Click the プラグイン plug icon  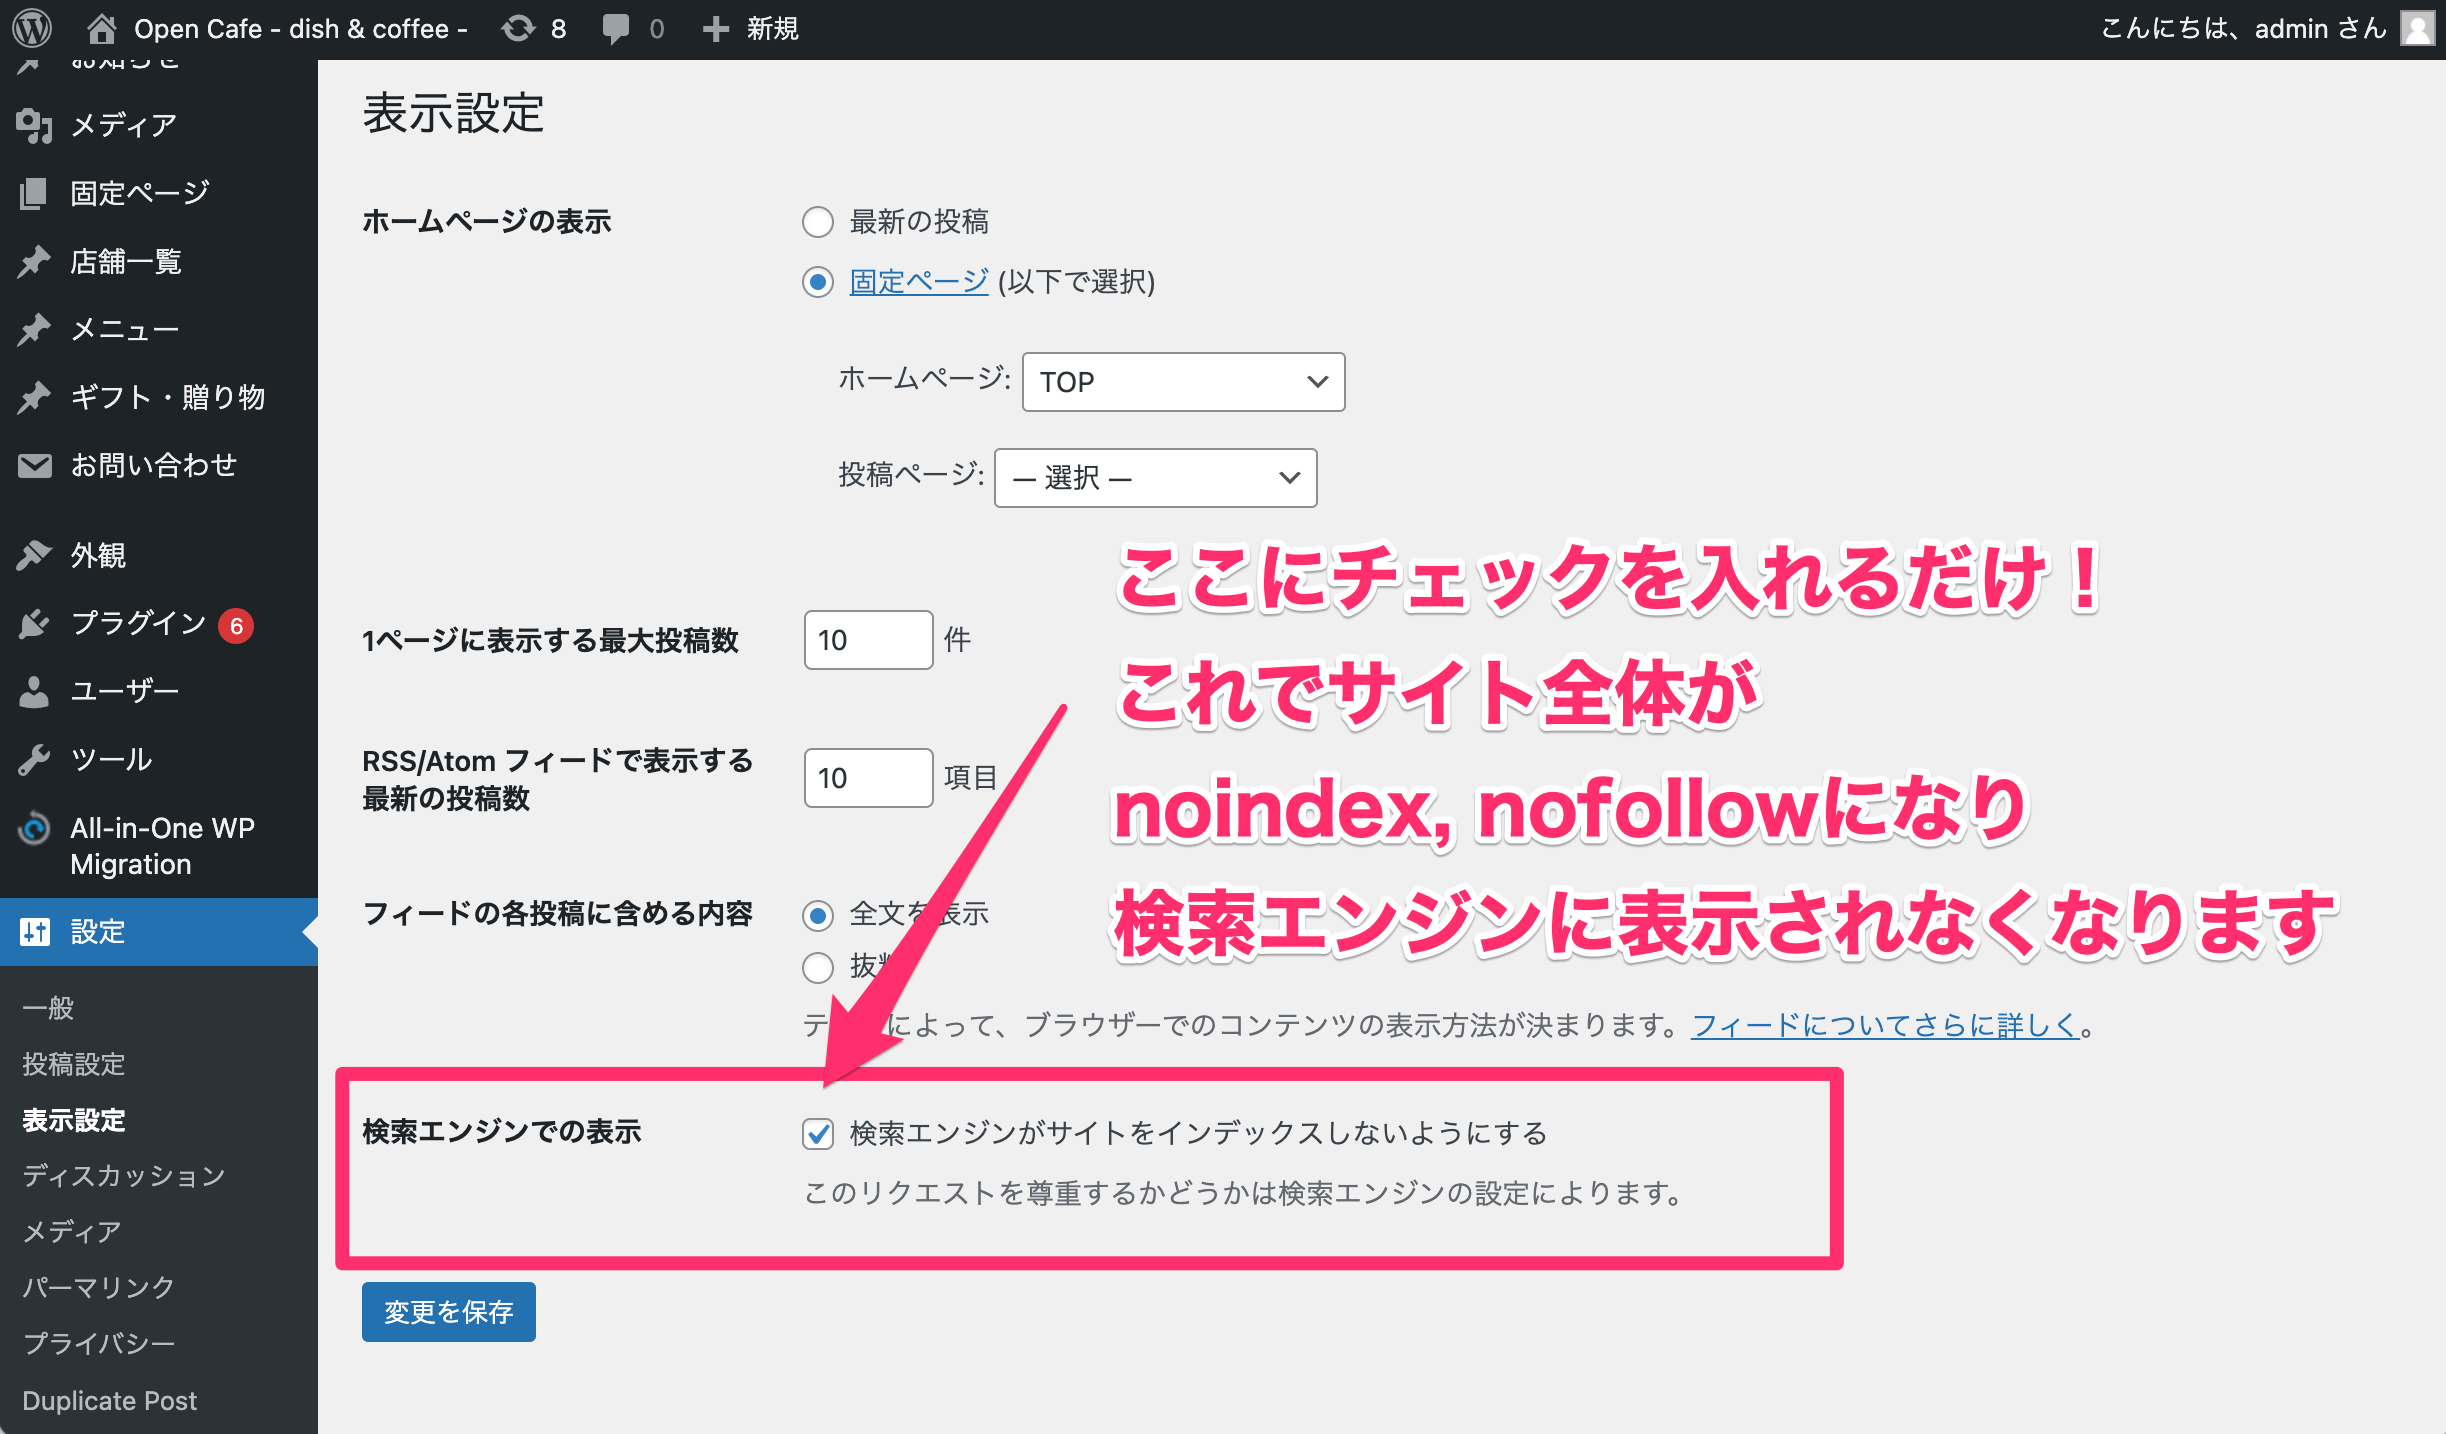pos(34,623)
